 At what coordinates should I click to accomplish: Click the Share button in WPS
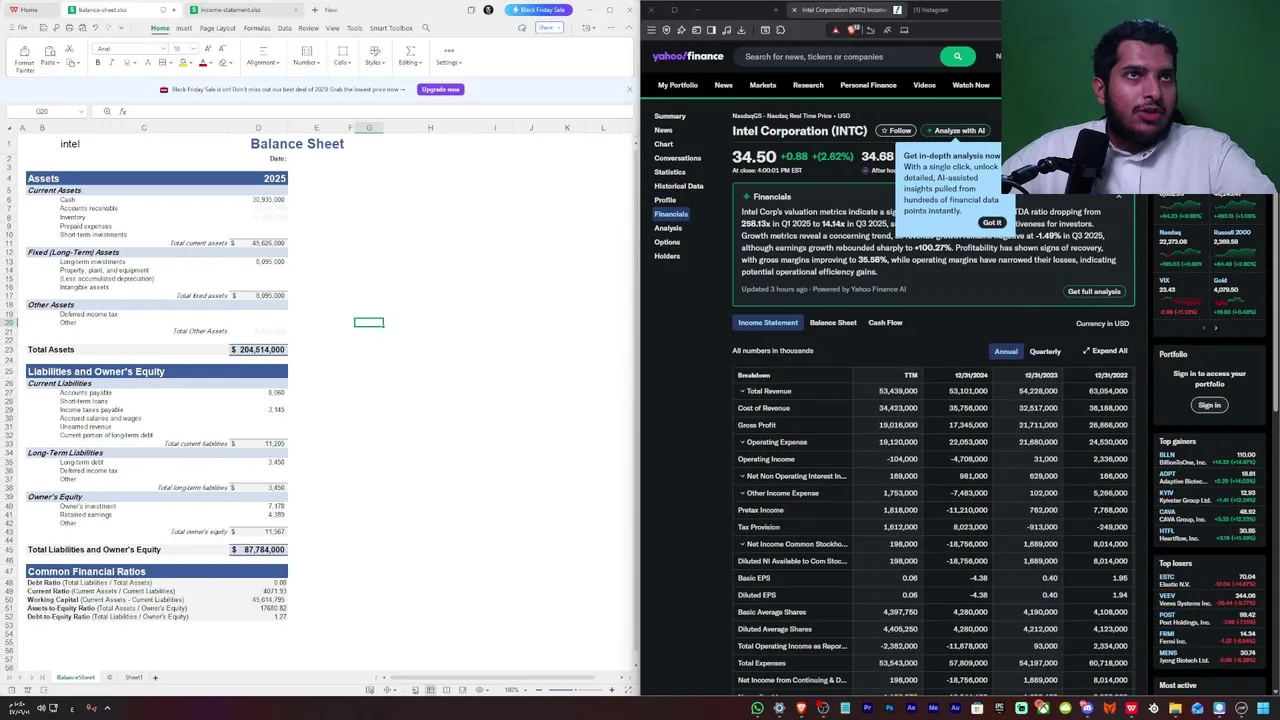[x=547, y=28]
